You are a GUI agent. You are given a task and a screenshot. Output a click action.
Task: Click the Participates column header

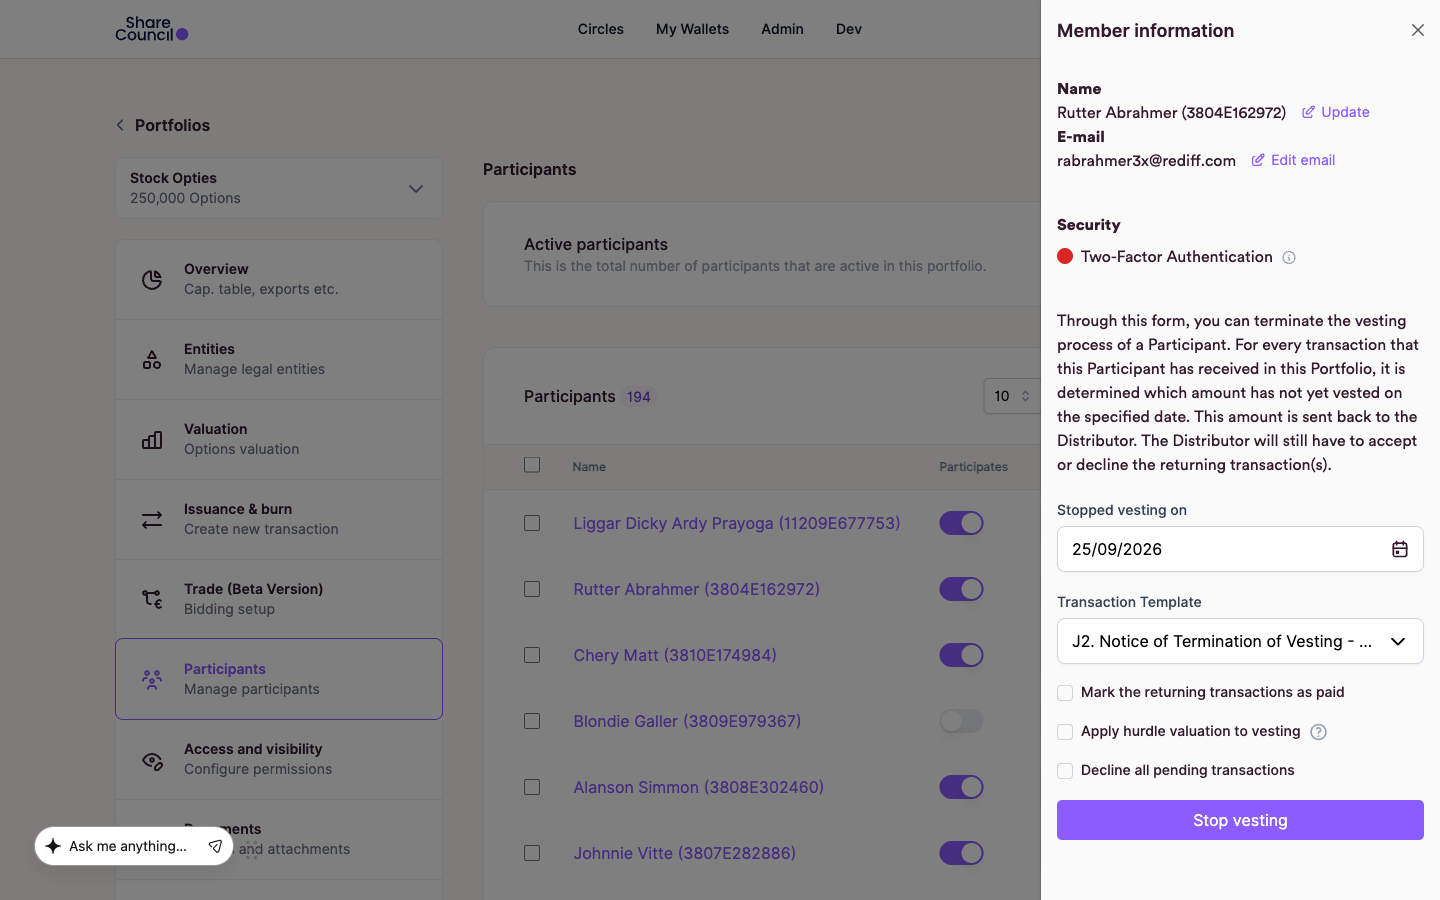click(973, 467)
